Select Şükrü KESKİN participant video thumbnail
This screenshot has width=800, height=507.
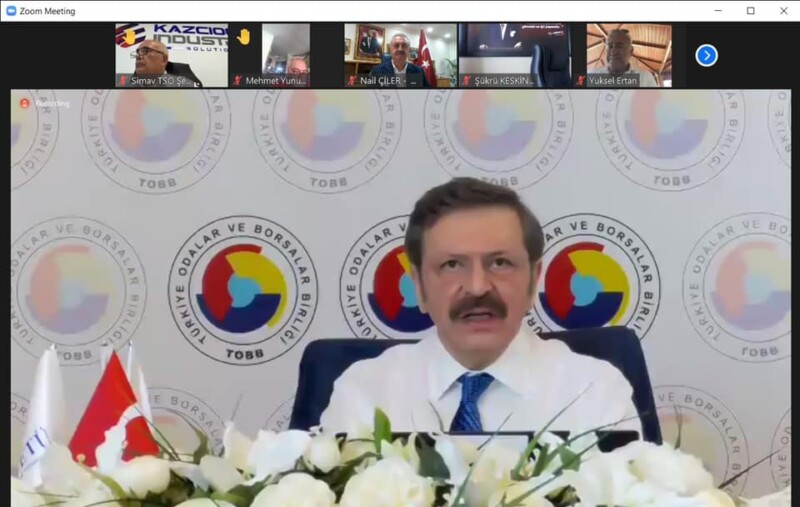(515, 55)
